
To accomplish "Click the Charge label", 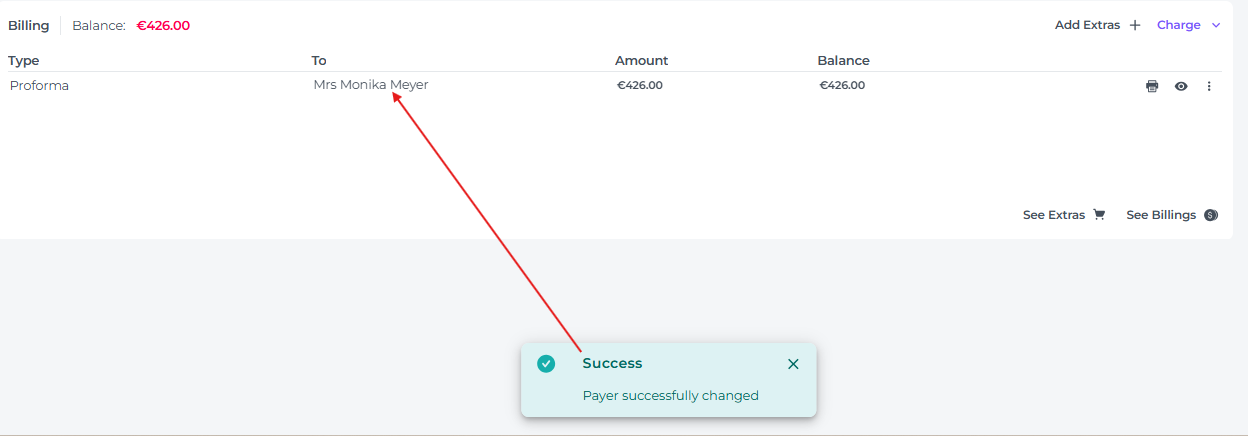I will click(1178, 25).
